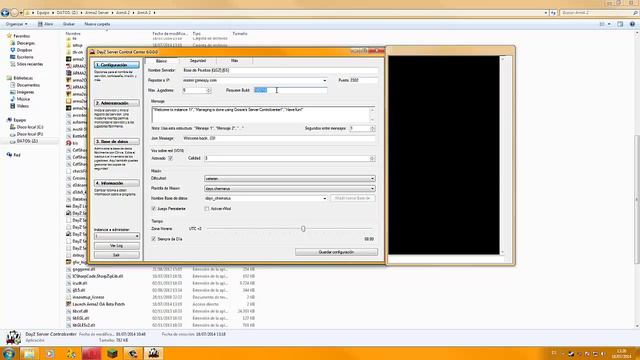Toggle the Siempre de Día checkbox
640x360 pixels.
pyautogui.click(x=154, y=239)
